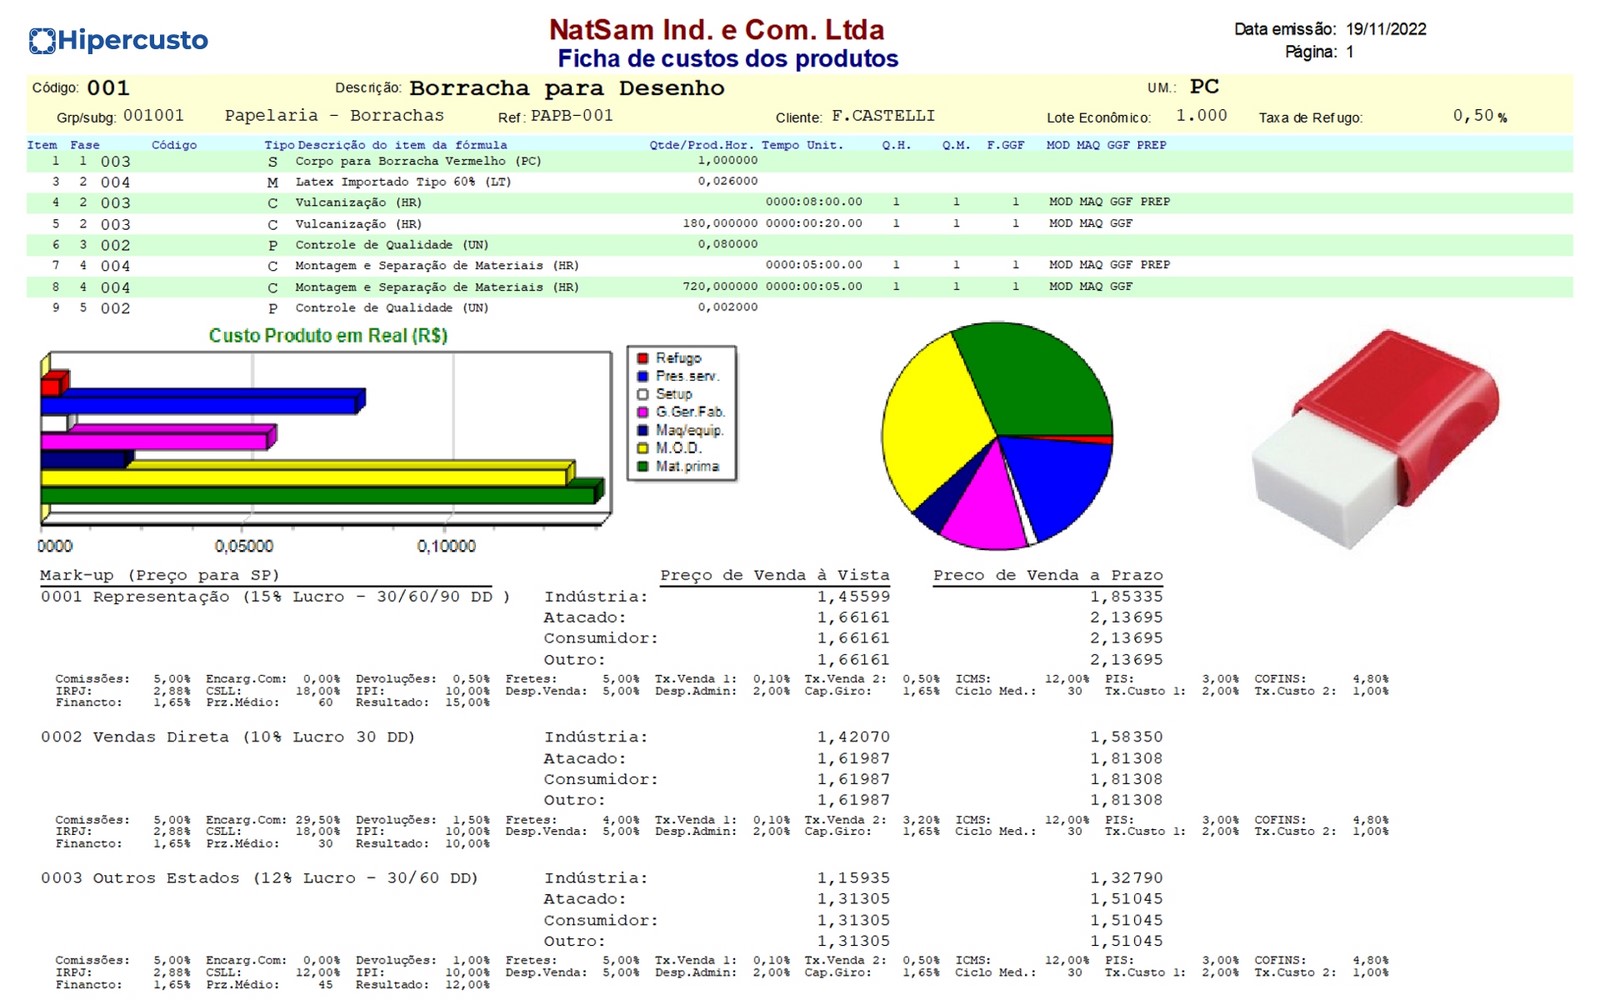Click the heading 'Mark-up (Preço para SP)'
This screenshot has width=1600, height=1000.
click(160, 576)
